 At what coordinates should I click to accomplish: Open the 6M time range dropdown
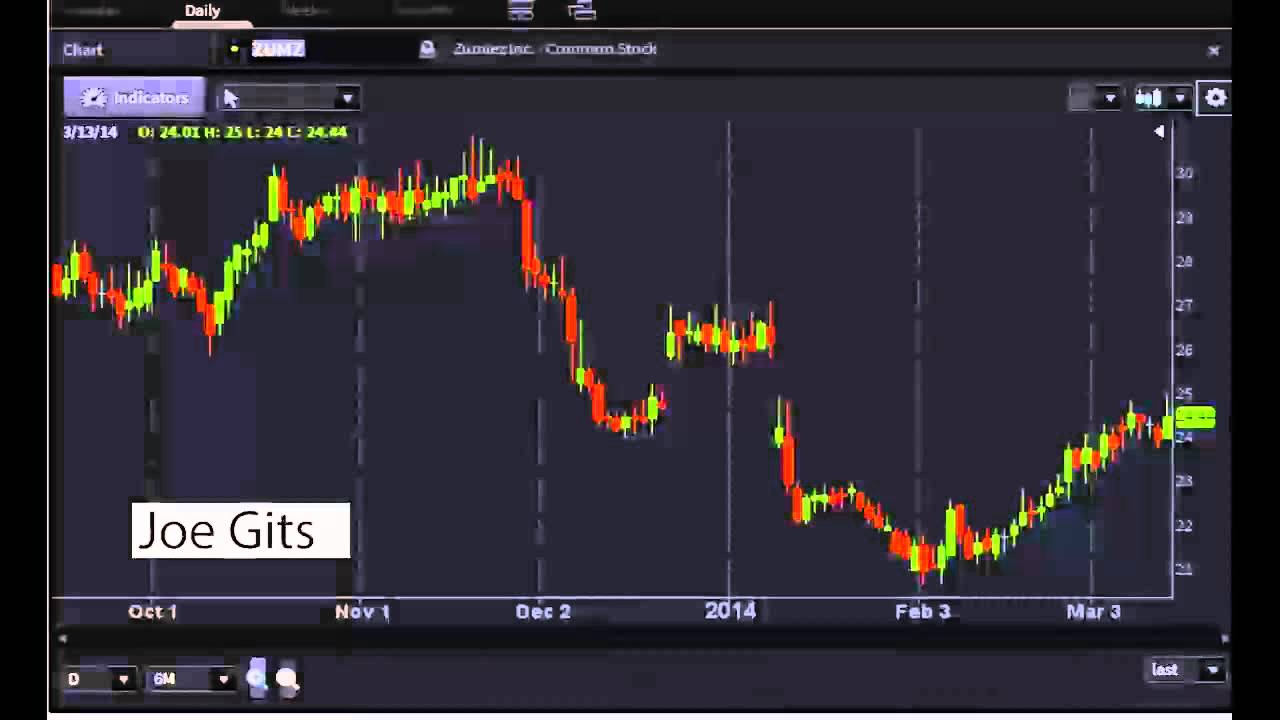click(x=191, y=679)
